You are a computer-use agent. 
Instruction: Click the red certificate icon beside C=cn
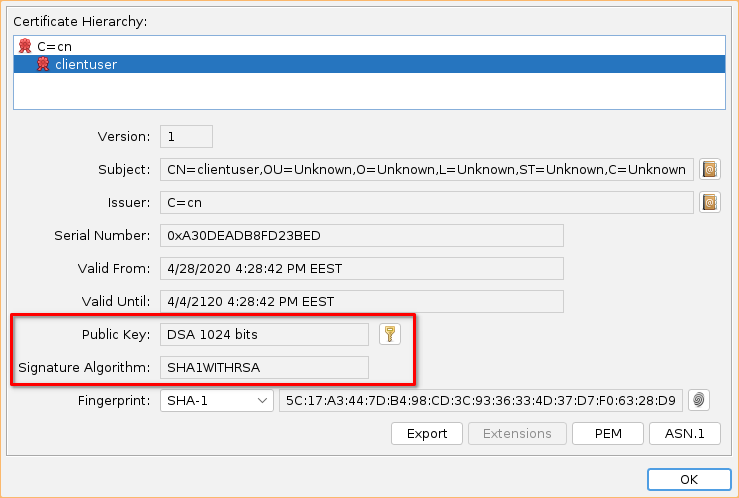click(25, 46)
